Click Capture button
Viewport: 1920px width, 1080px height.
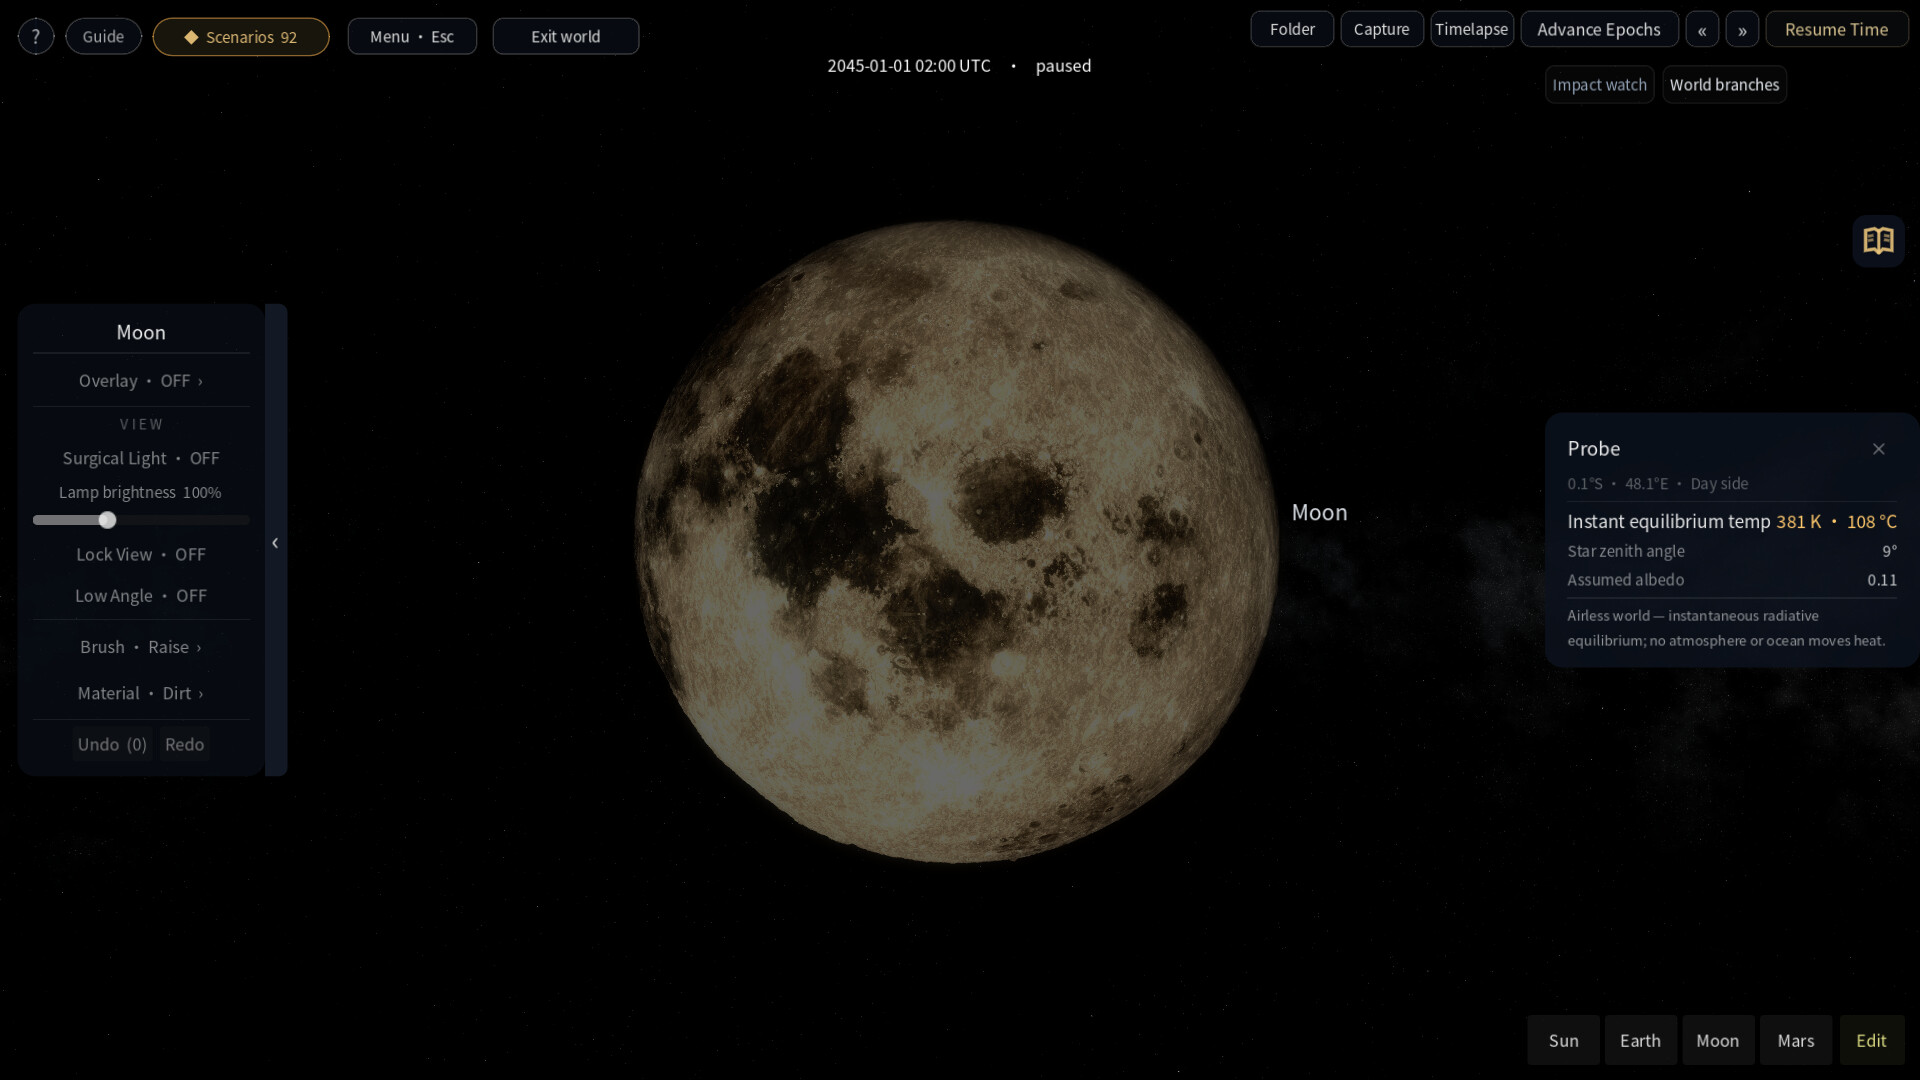click(x=1381, y=30)
